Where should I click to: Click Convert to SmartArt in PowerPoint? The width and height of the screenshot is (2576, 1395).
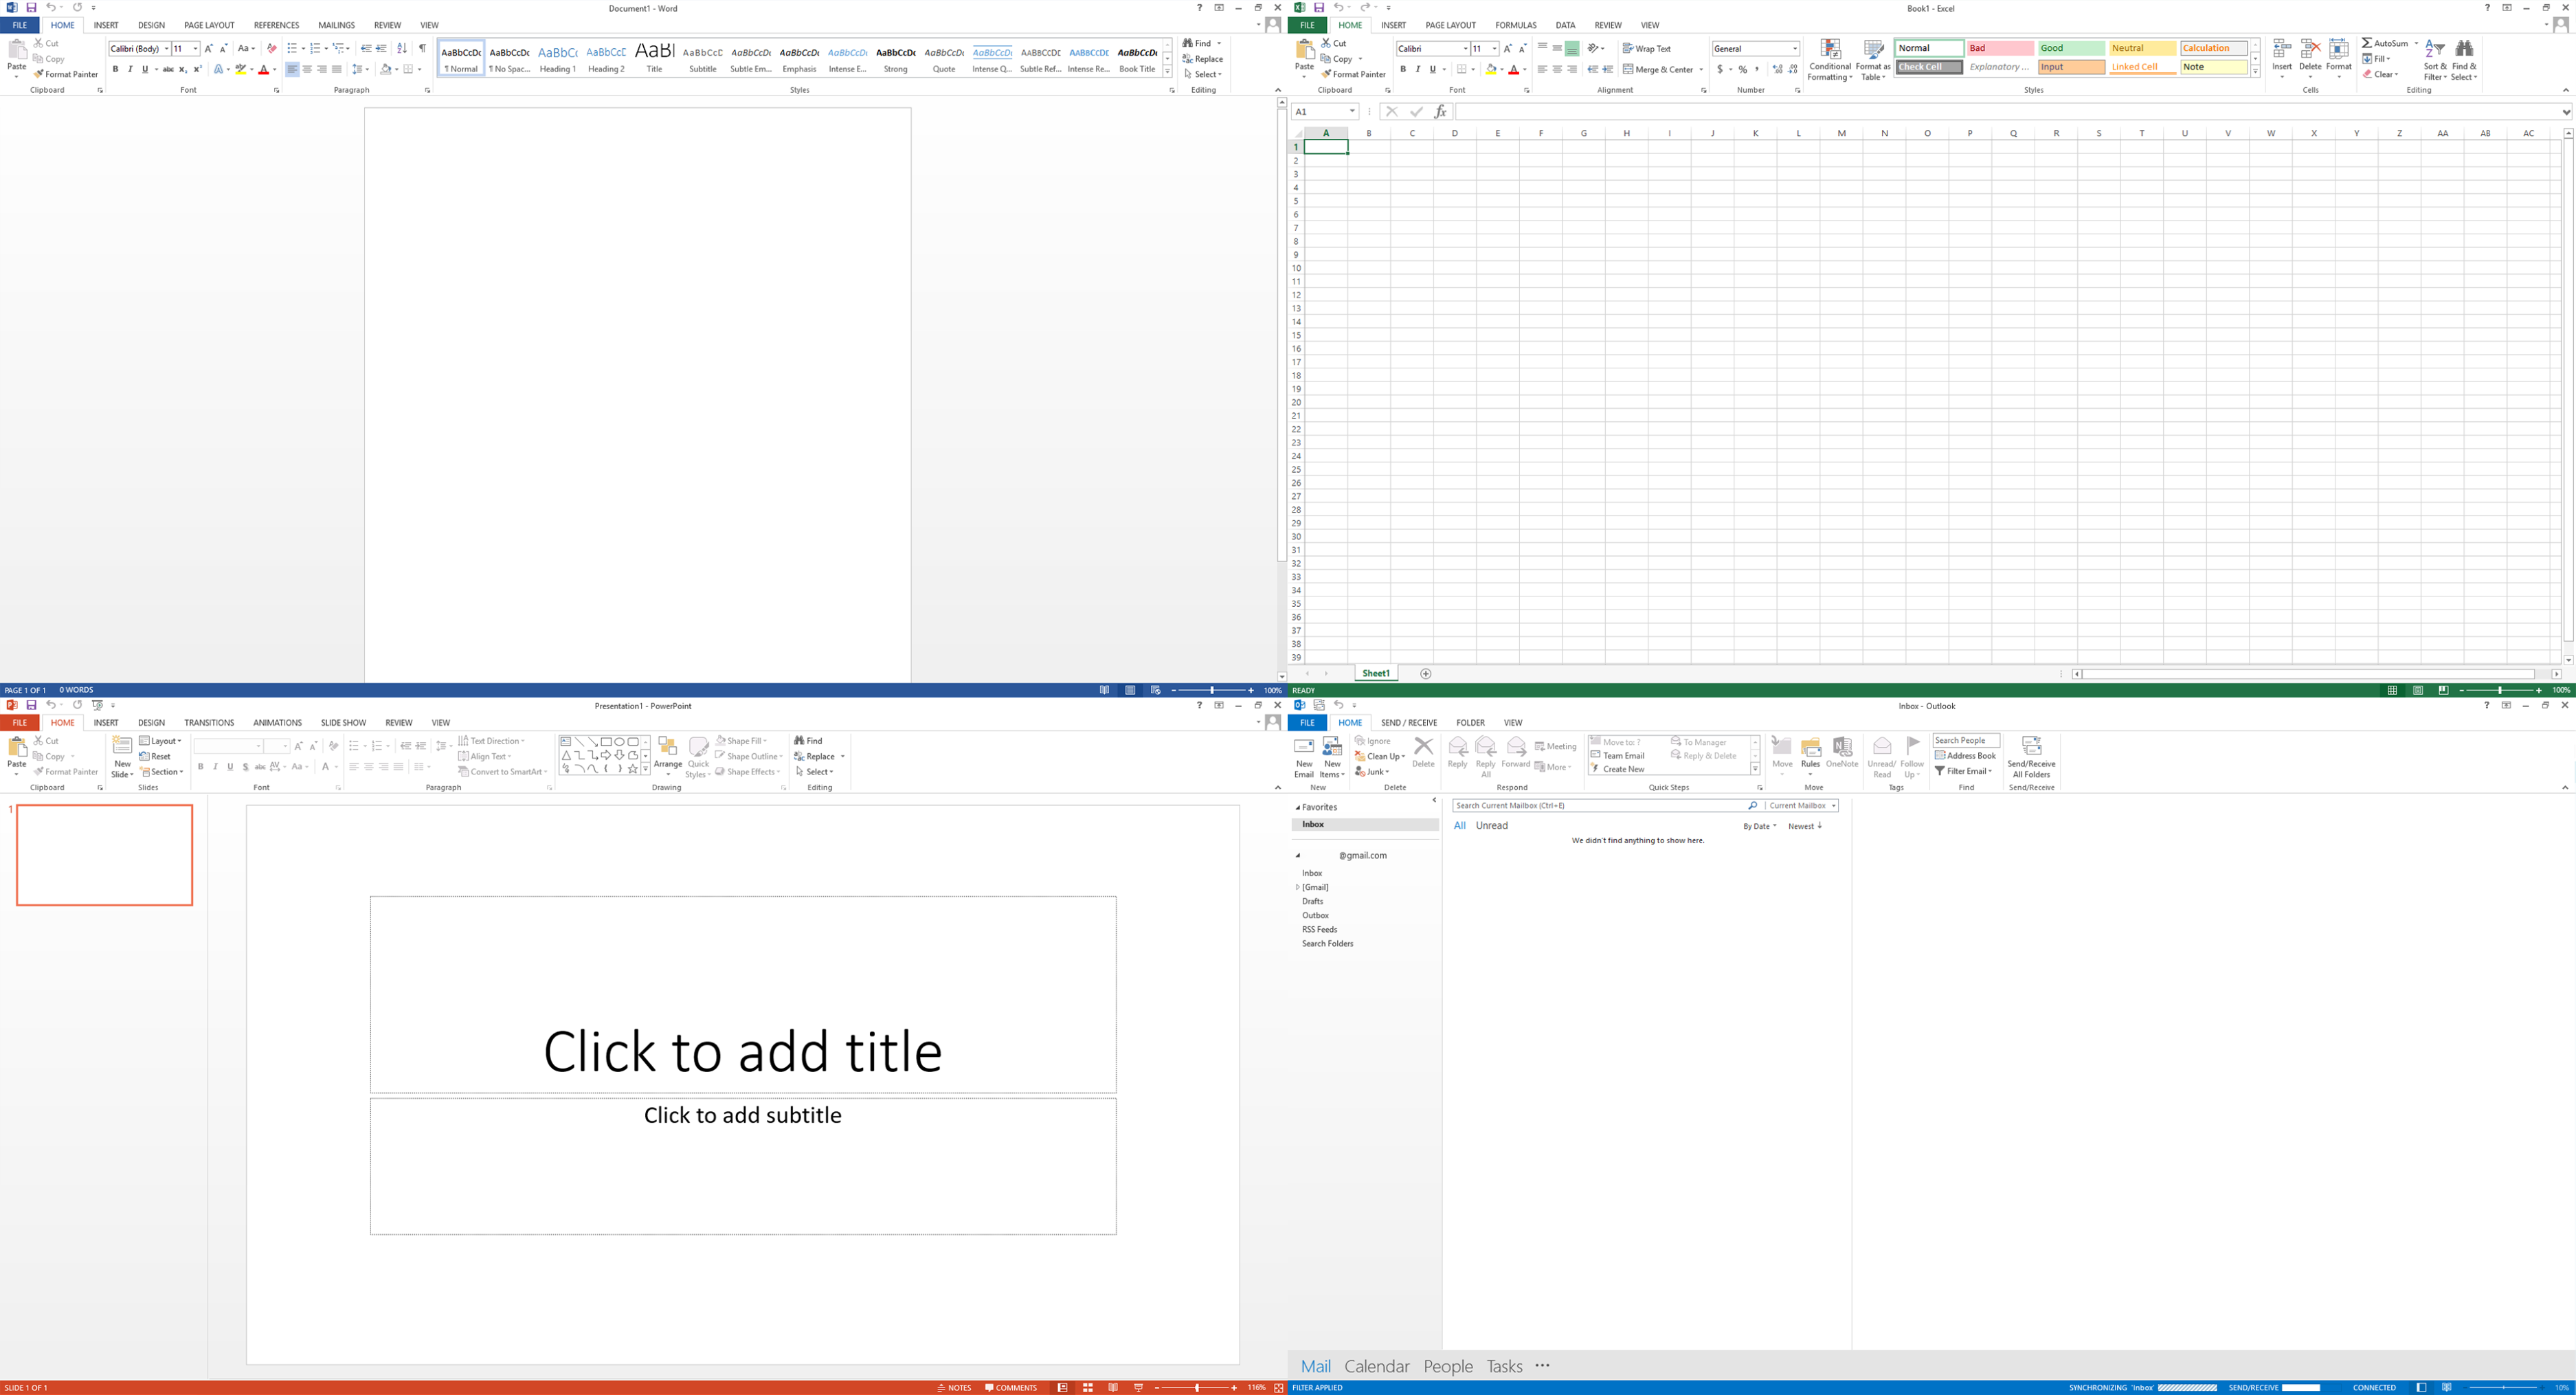coord(502,772)
